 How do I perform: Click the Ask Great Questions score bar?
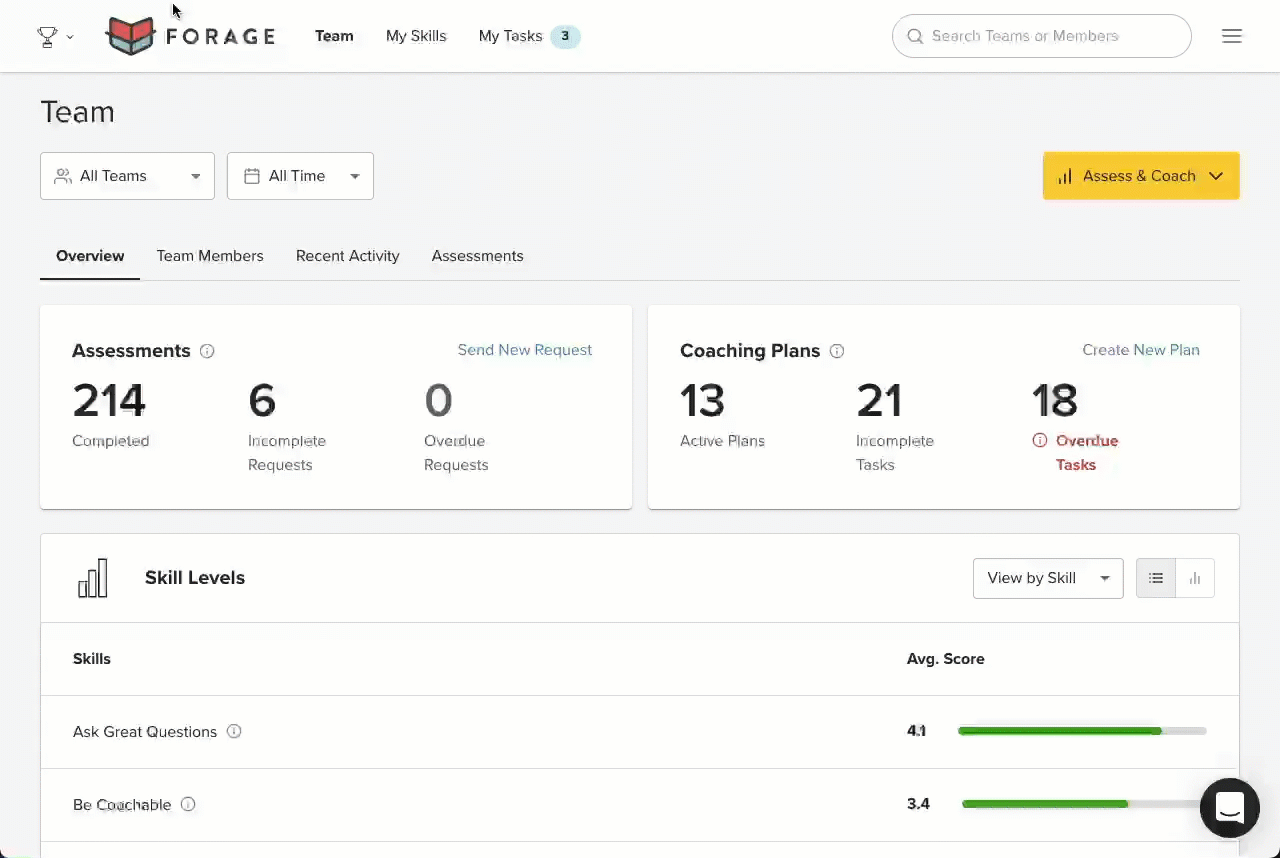click(x=1082, y=731)
